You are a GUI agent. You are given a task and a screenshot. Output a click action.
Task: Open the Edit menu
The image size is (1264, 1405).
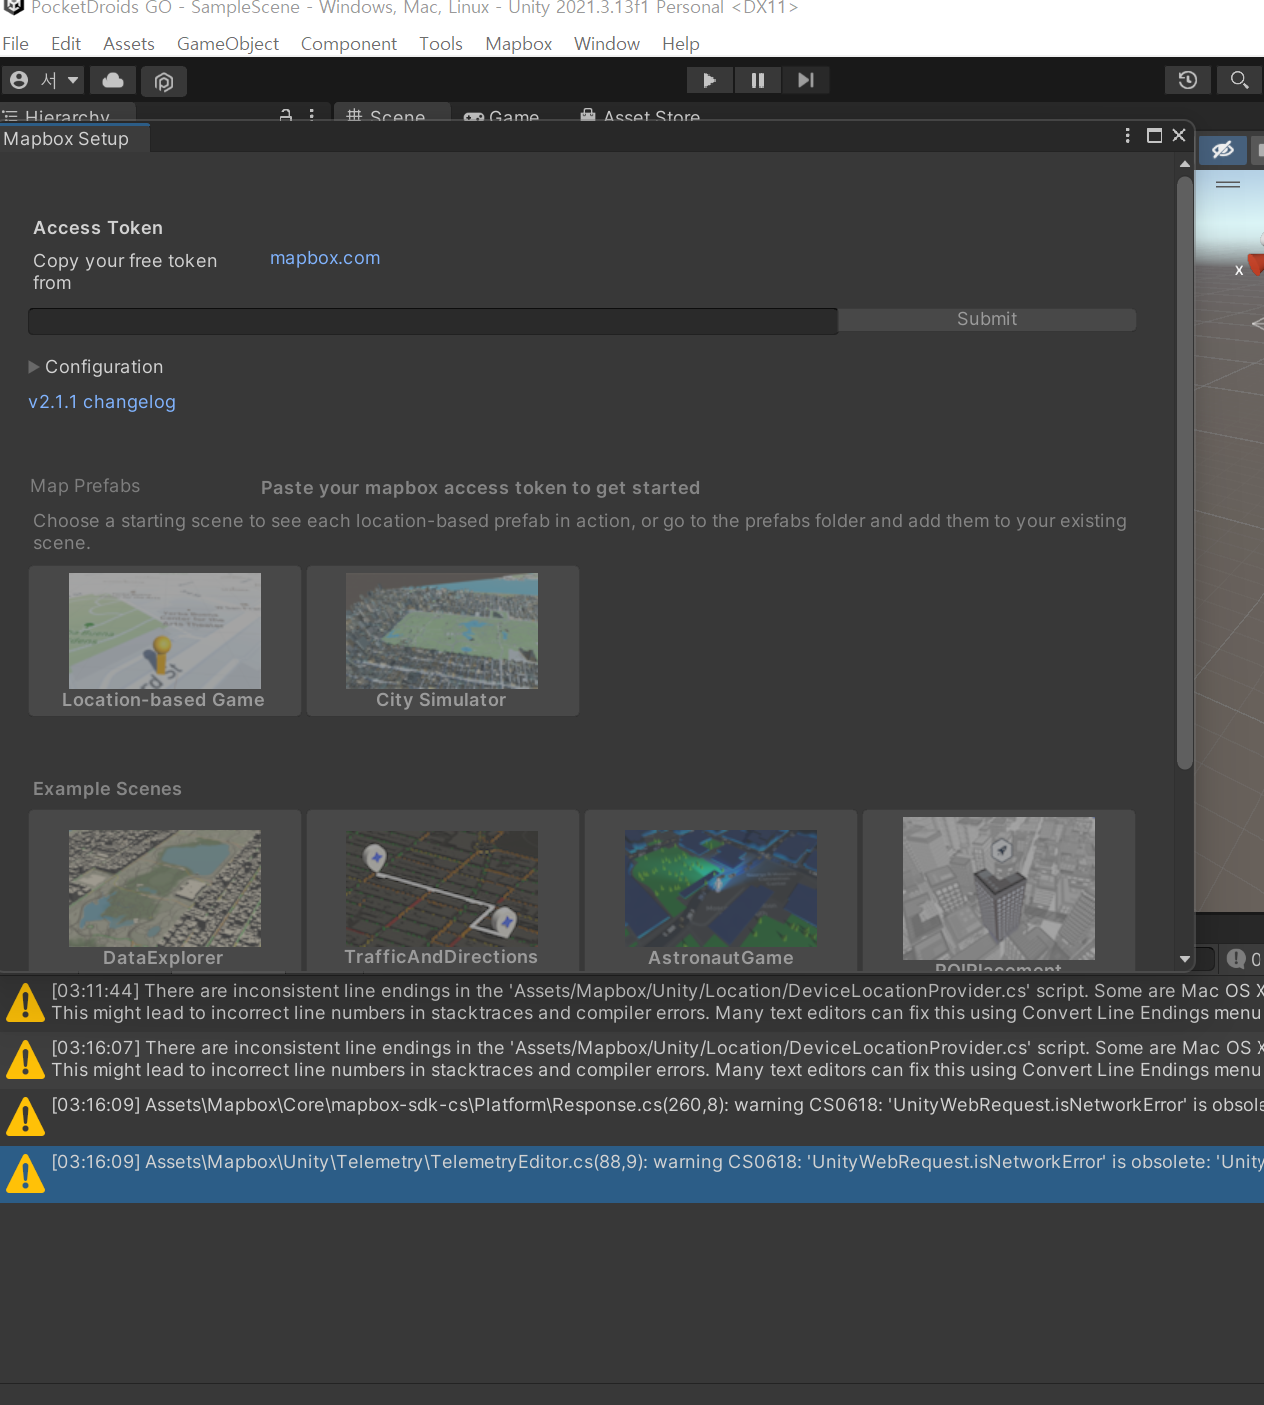click(x=66, y=44)
